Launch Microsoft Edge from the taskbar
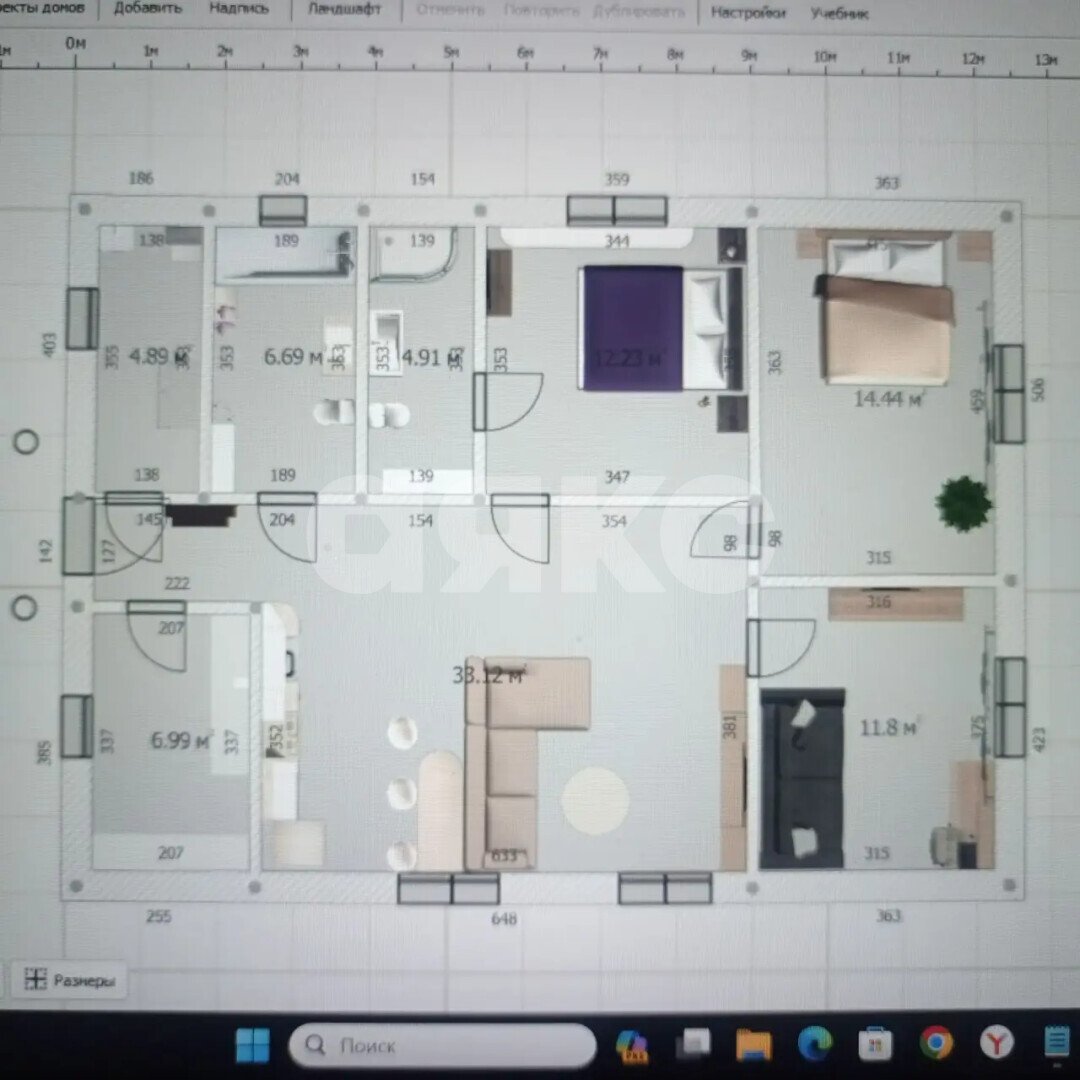Image resolution: width=1080 pixels, height=1080 pixels. point(815,1043)
